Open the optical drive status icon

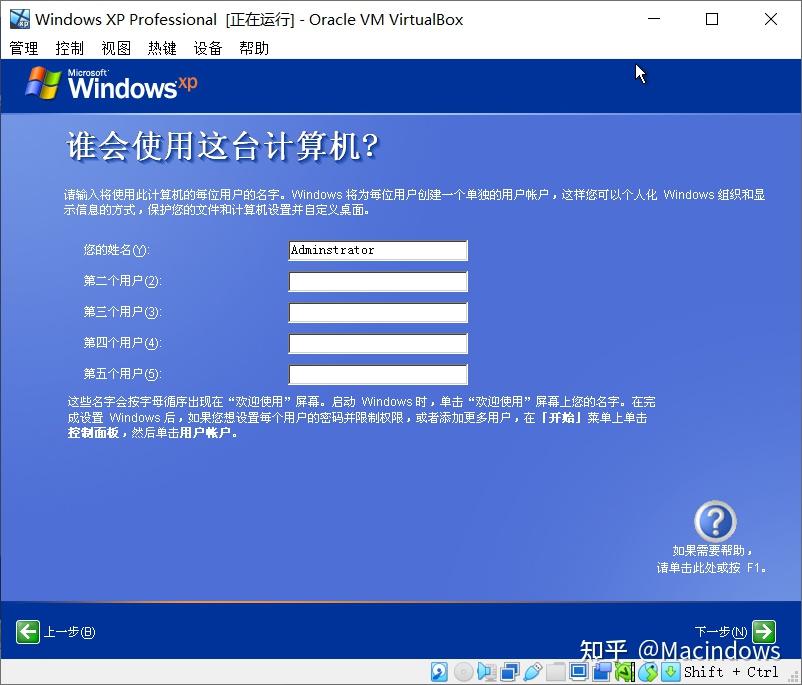(461, 671)
